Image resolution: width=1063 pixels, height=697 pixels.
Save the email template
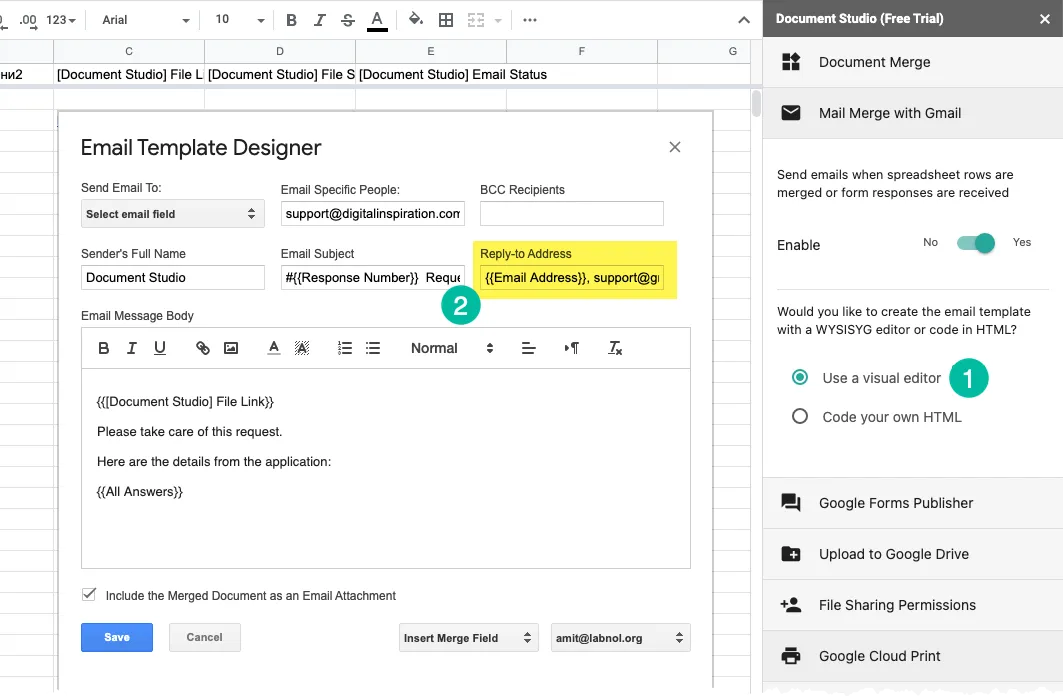click(117, 637)
